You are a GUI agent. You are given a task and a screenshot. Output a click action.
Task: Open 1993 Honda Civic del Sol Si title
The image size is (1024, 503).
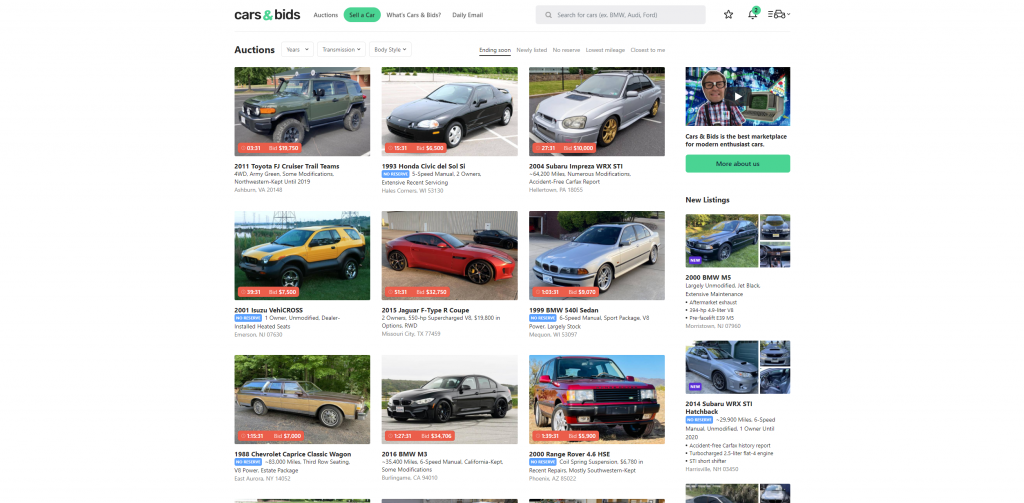click(423, 167)
